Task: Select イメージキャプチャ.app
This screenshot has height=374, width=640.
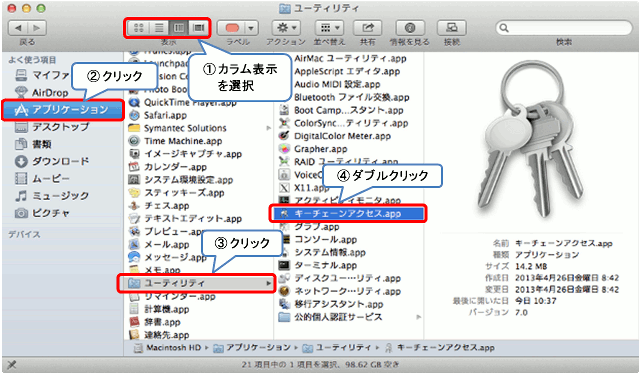Action: pyautogui.click(x=185, y=154)
